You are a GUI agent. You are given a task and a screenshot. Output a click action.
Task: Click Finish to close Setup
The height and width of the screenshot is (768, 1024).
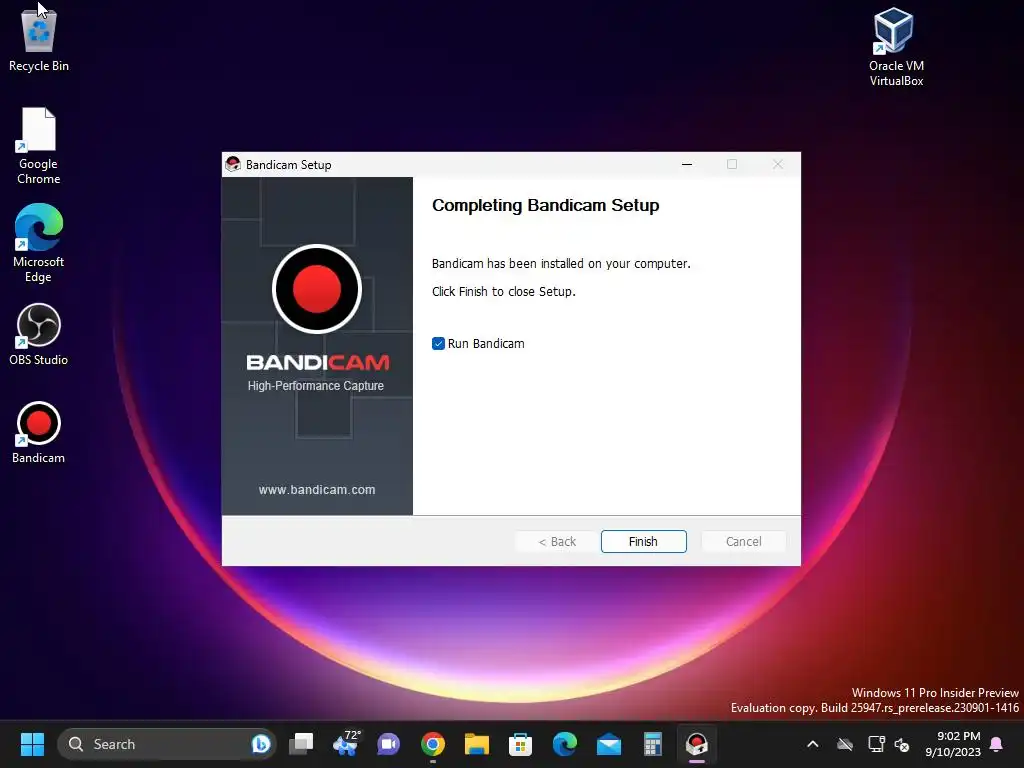pyautogui.click(x=643, y=541)
